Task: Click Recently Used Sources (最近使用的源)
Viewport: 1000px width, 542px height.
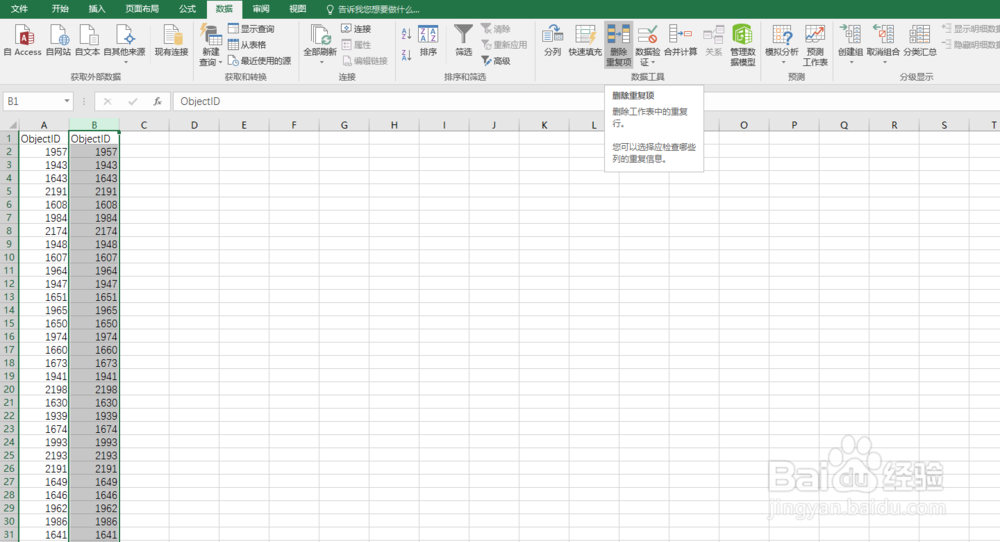Action: point(260,61)
